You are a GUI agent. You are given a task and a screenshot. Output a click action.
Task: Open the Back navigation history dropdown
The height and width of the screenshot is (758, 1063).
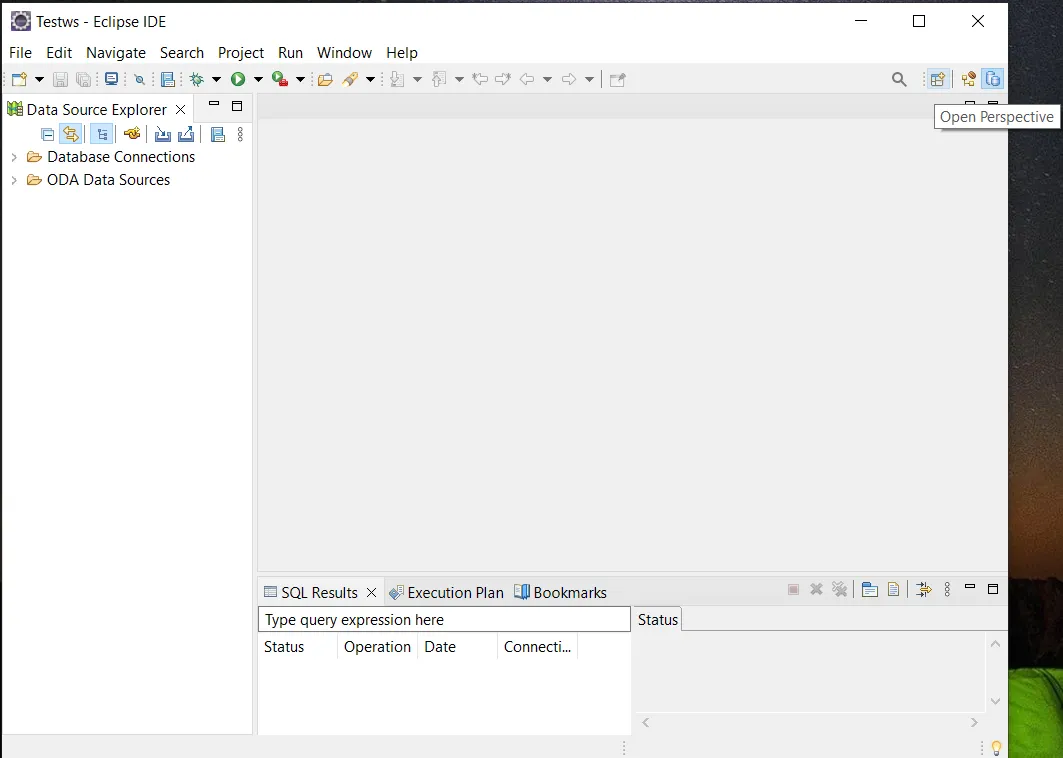pyautogui.click(x=547, y=79)
